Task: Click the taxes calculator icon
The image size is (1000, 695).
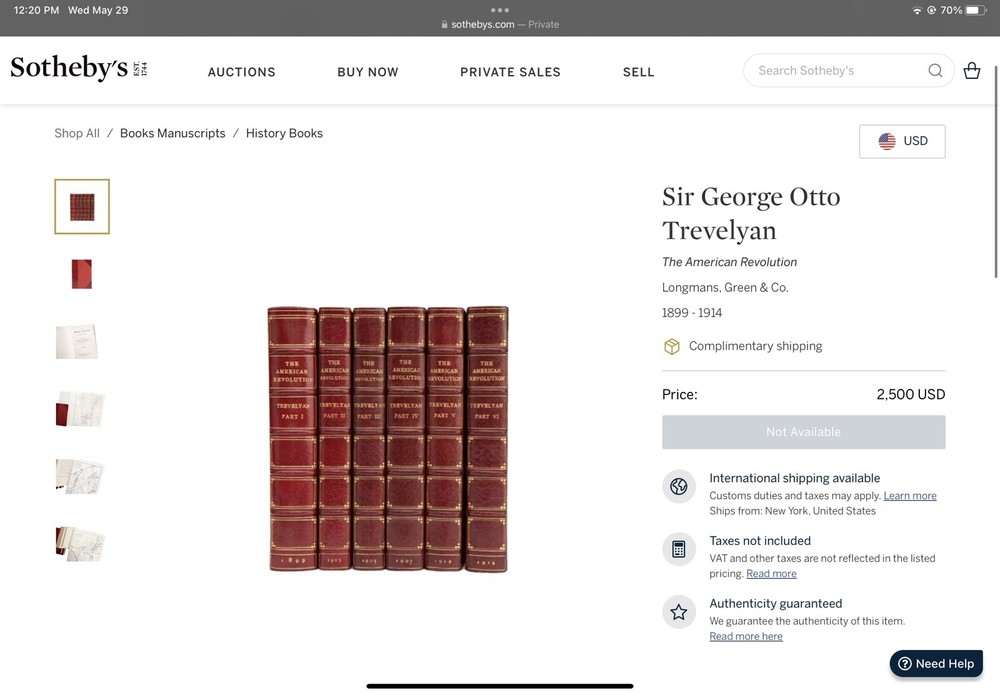Action: [679, 549]
